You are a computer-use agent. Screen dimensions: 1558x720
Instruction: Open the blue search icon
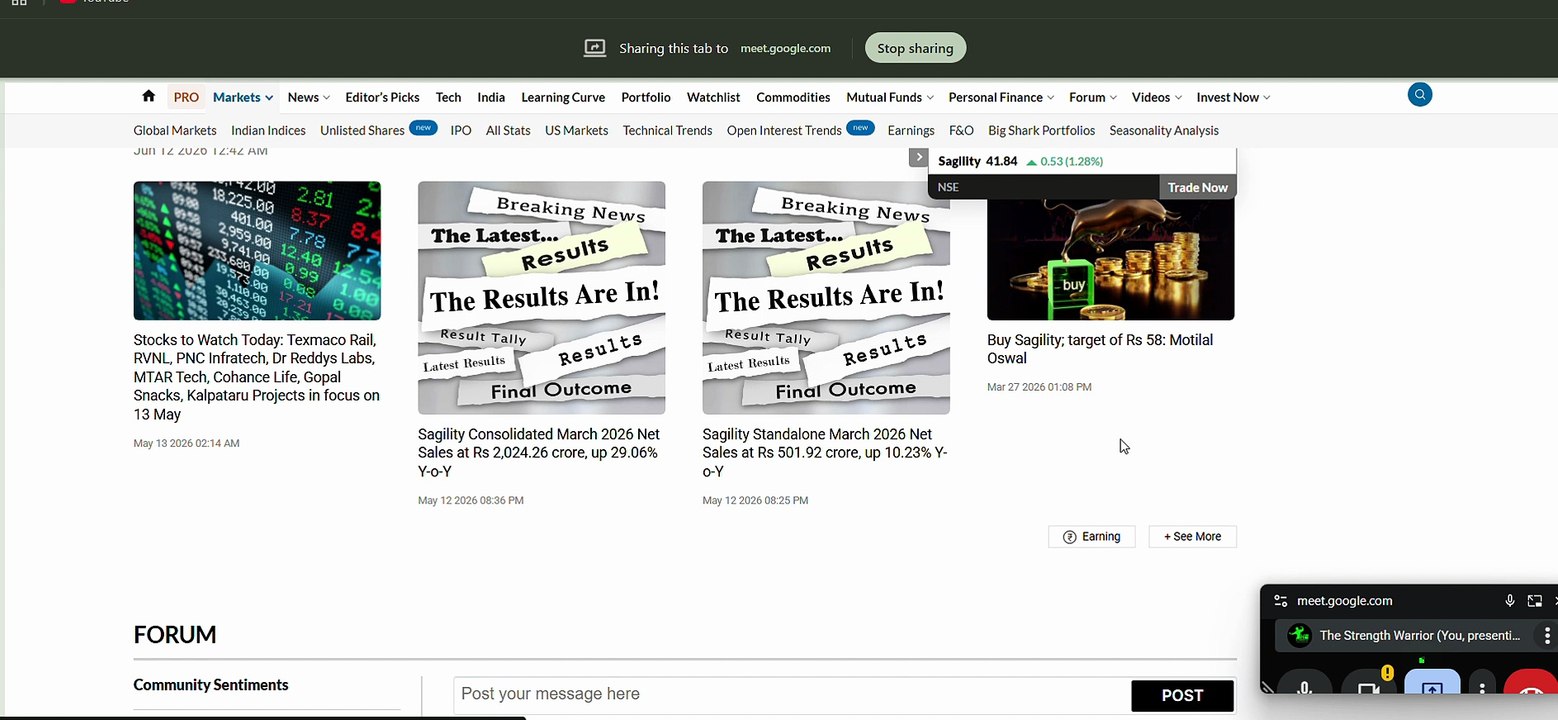[x=1419, y=95]
